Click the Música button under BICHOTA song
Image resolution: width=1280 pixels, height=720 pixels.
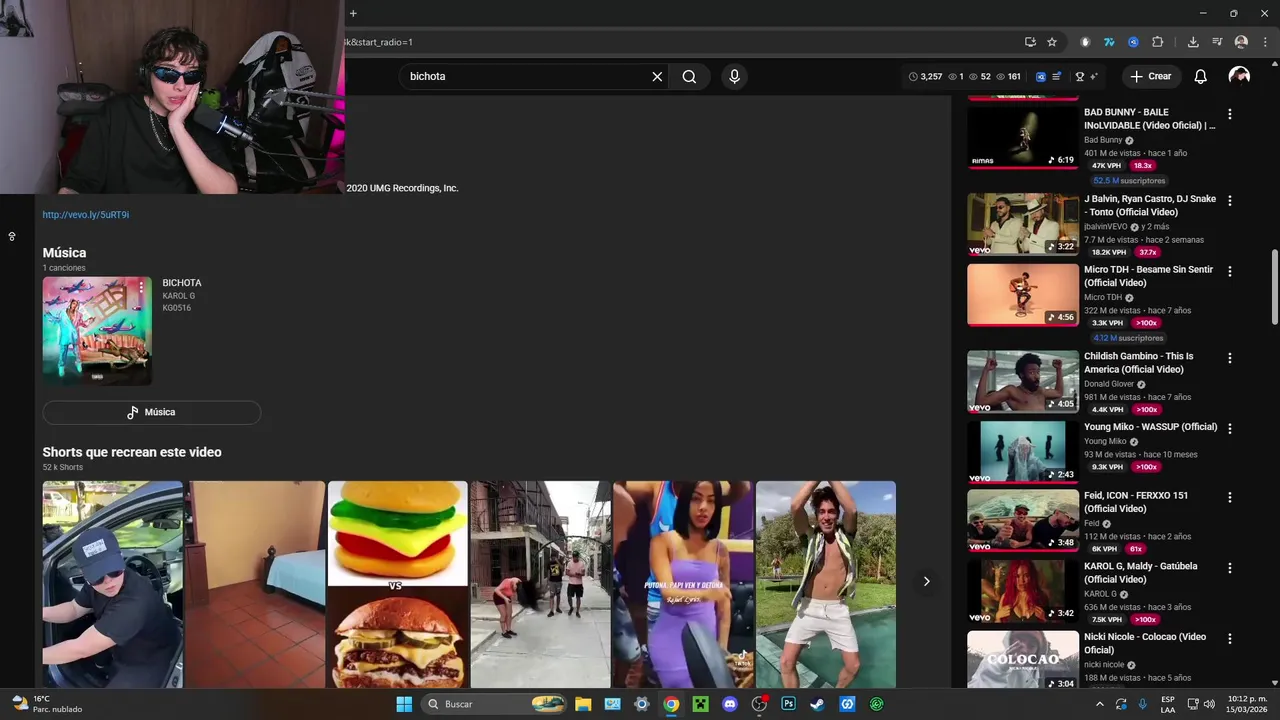point(152,412)
